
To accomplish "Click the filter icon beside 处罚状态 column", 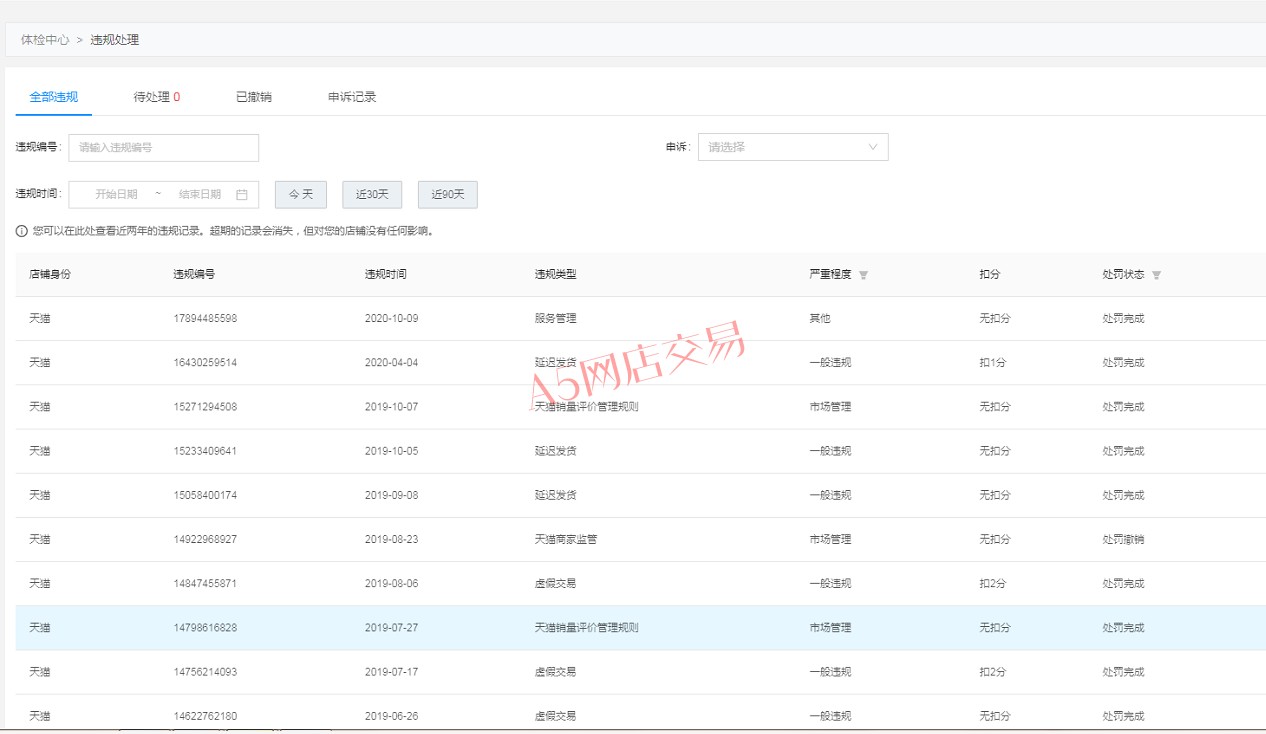I will (x=1156, y=275).
